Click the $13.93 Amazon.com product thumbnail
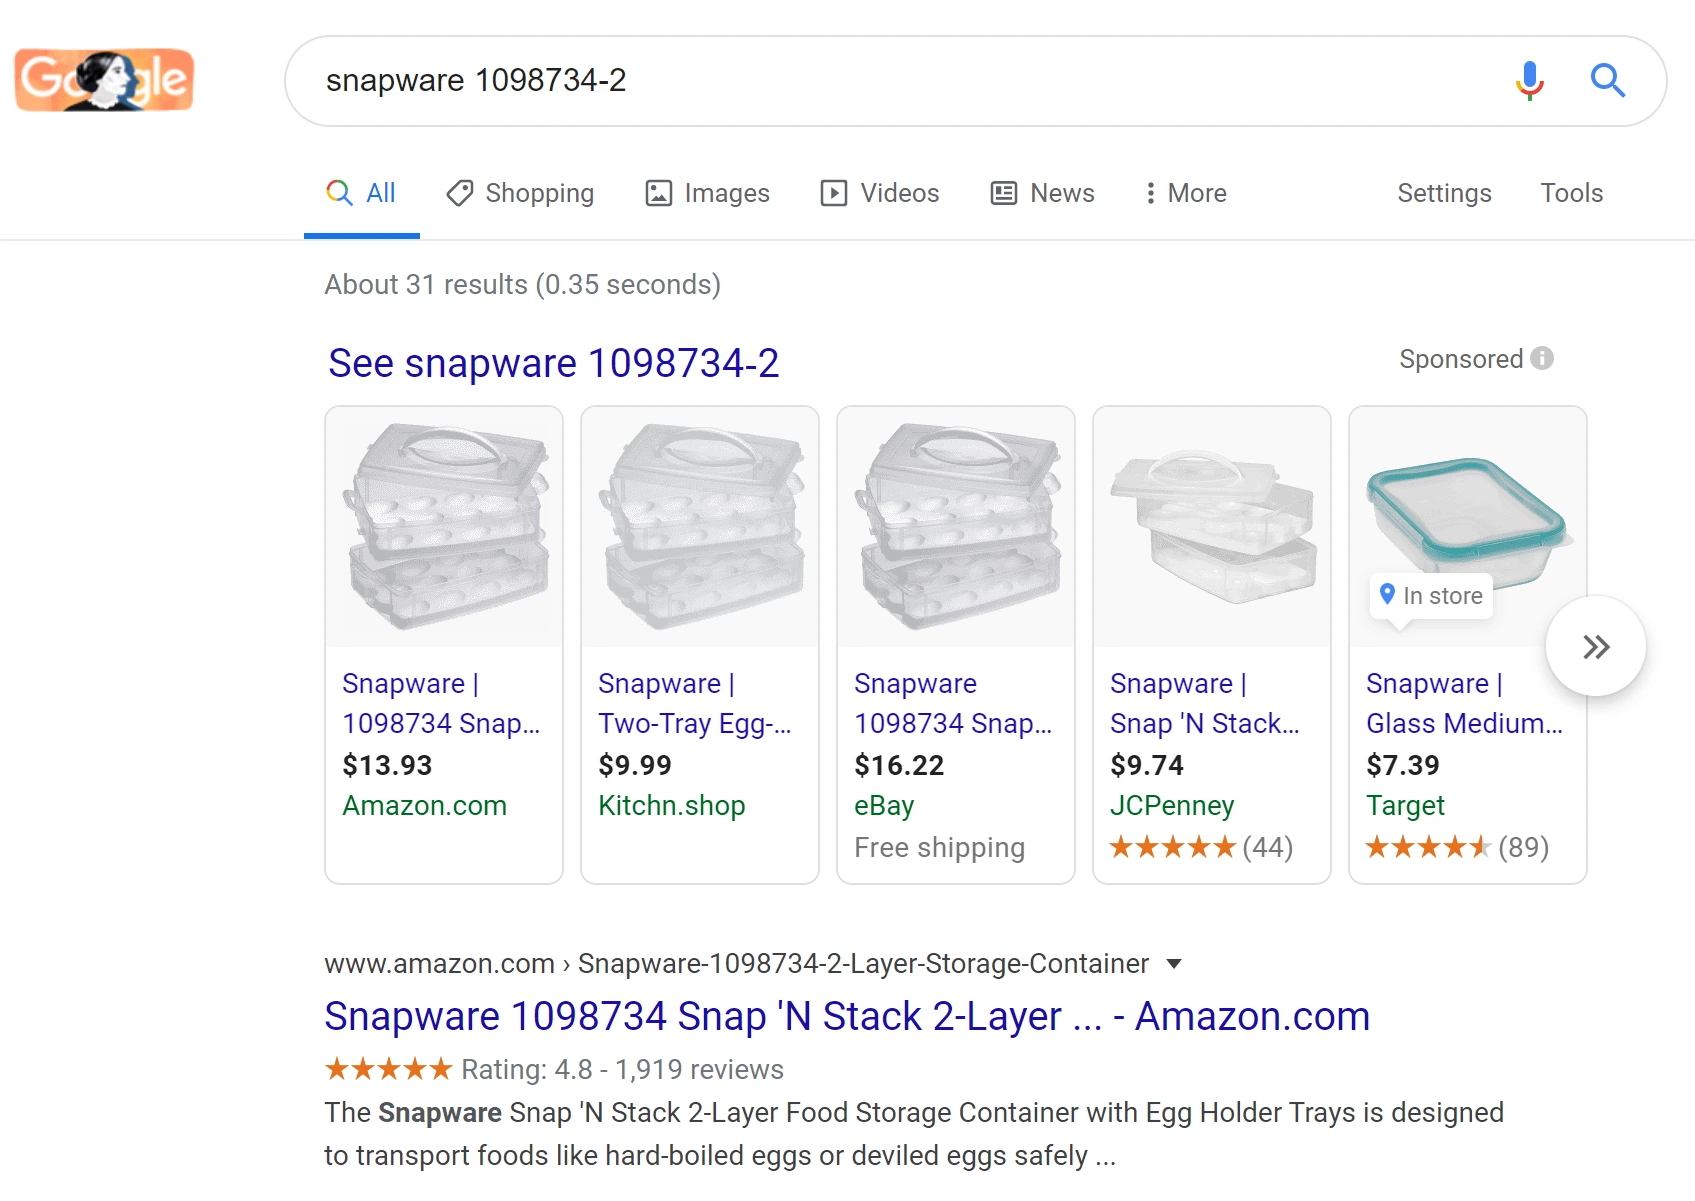1695x1201 pixels. [444, 527]
